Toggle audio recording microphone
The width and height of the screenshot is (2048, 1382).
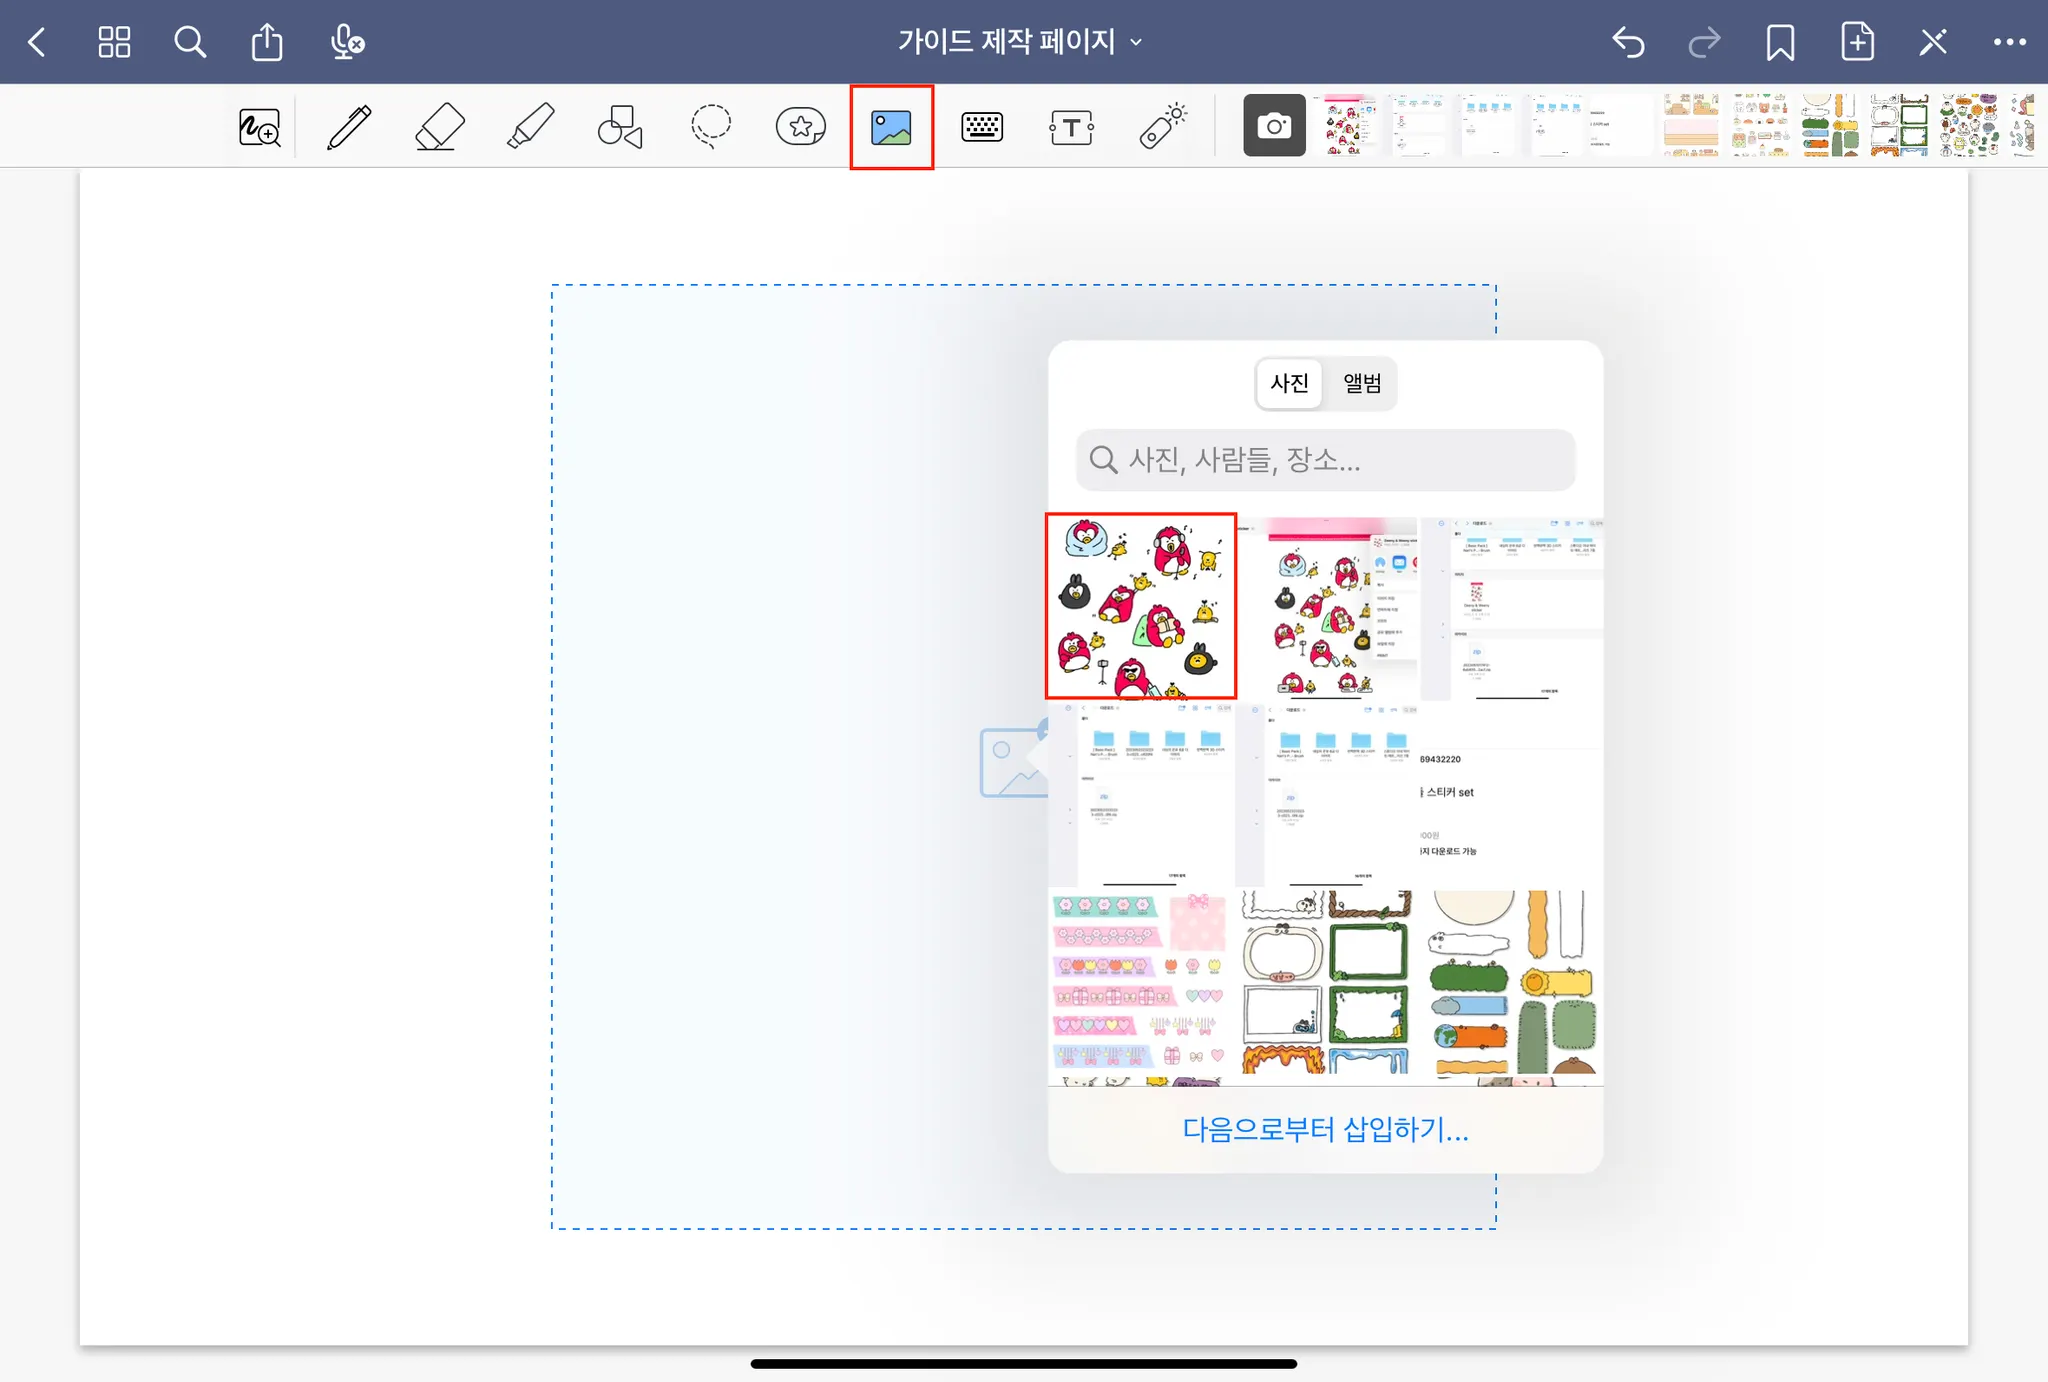click(346, 42)
